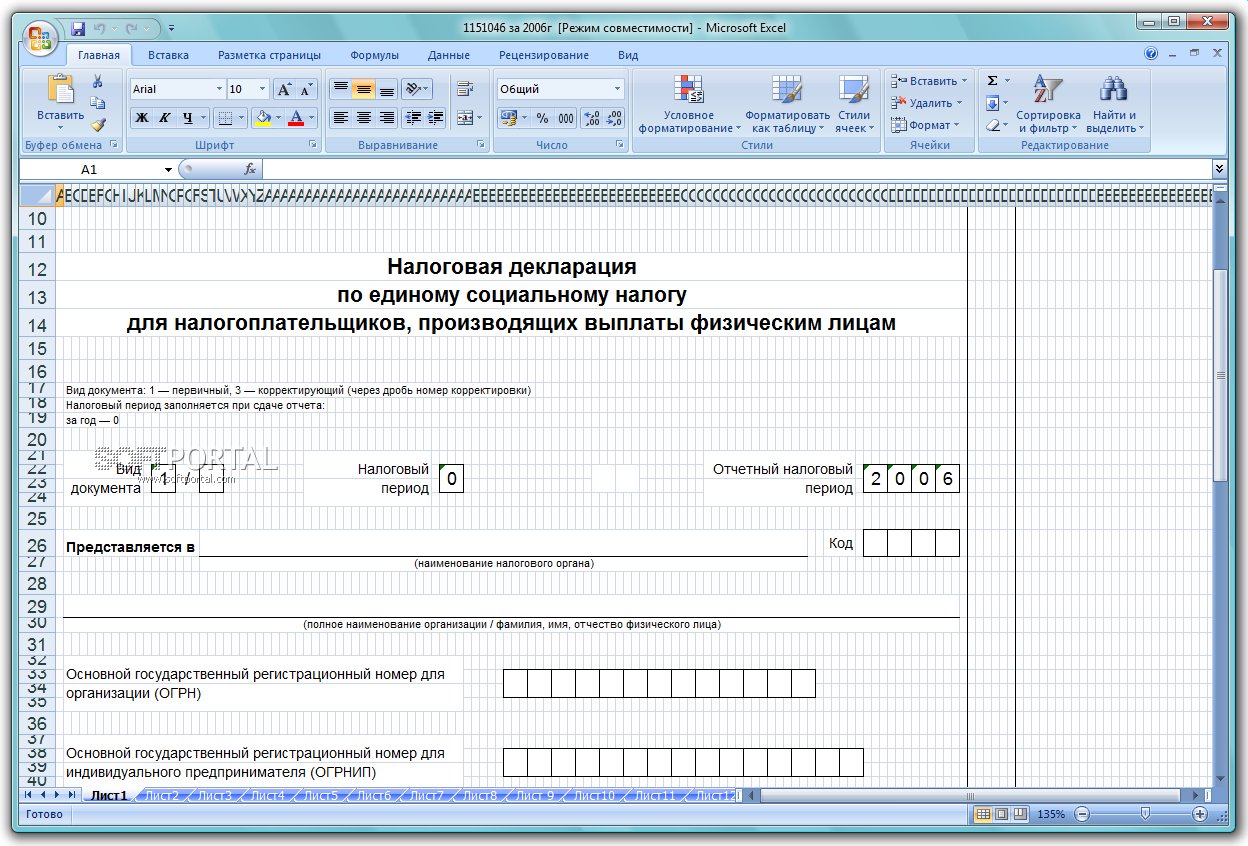Apply thousands separator 000 format
Viewport: 1248px width, 846px height.
point(566,118)
